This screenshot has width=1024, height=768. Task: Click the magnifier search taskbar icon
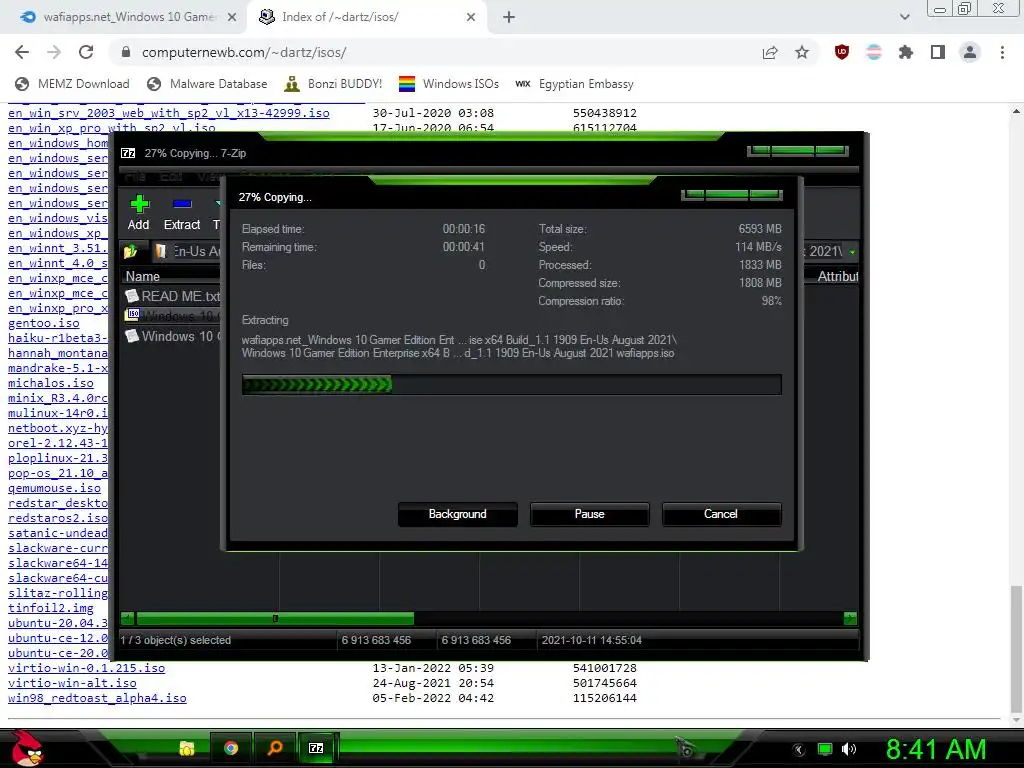point(274,748)
